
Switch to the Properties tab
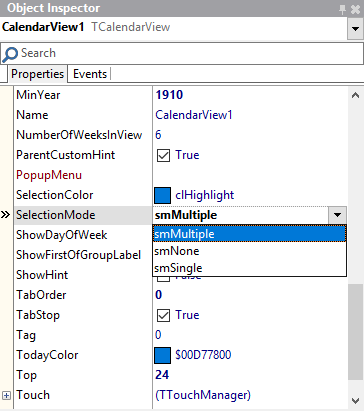tap(37, 74)
